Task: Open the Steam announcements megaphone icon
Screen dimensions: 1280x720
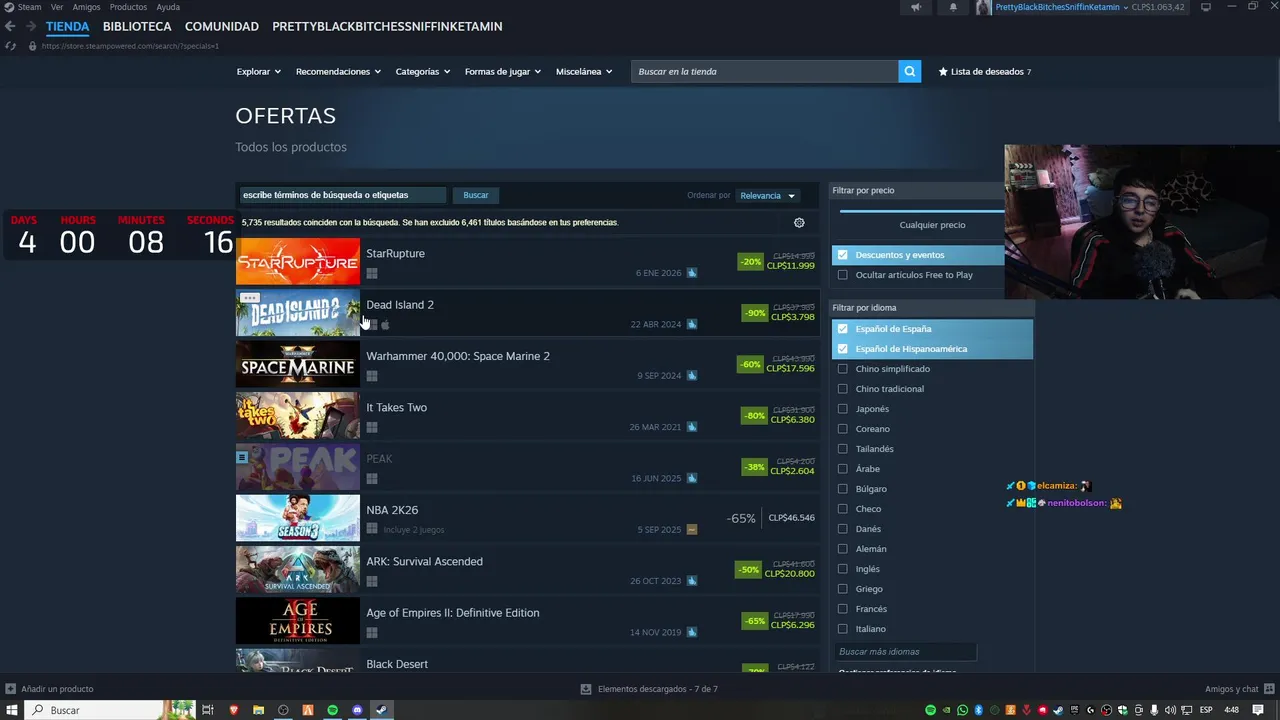Action: [916, 7]
